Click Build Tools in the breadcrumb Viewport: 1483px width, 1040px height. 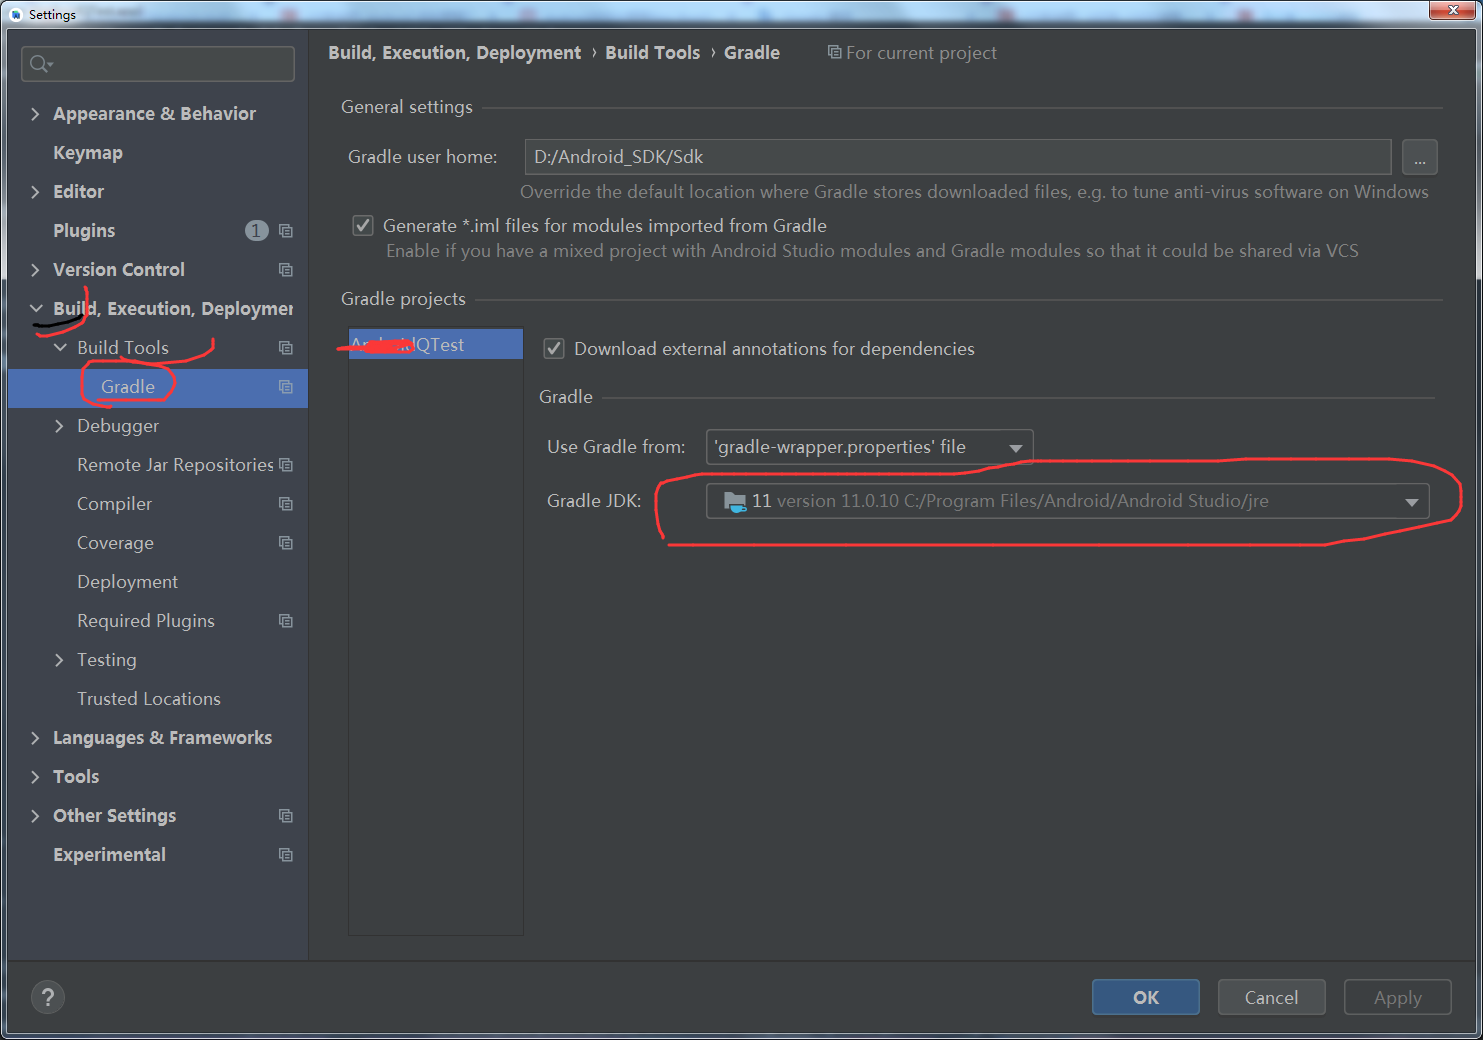[x=653, y=53]
